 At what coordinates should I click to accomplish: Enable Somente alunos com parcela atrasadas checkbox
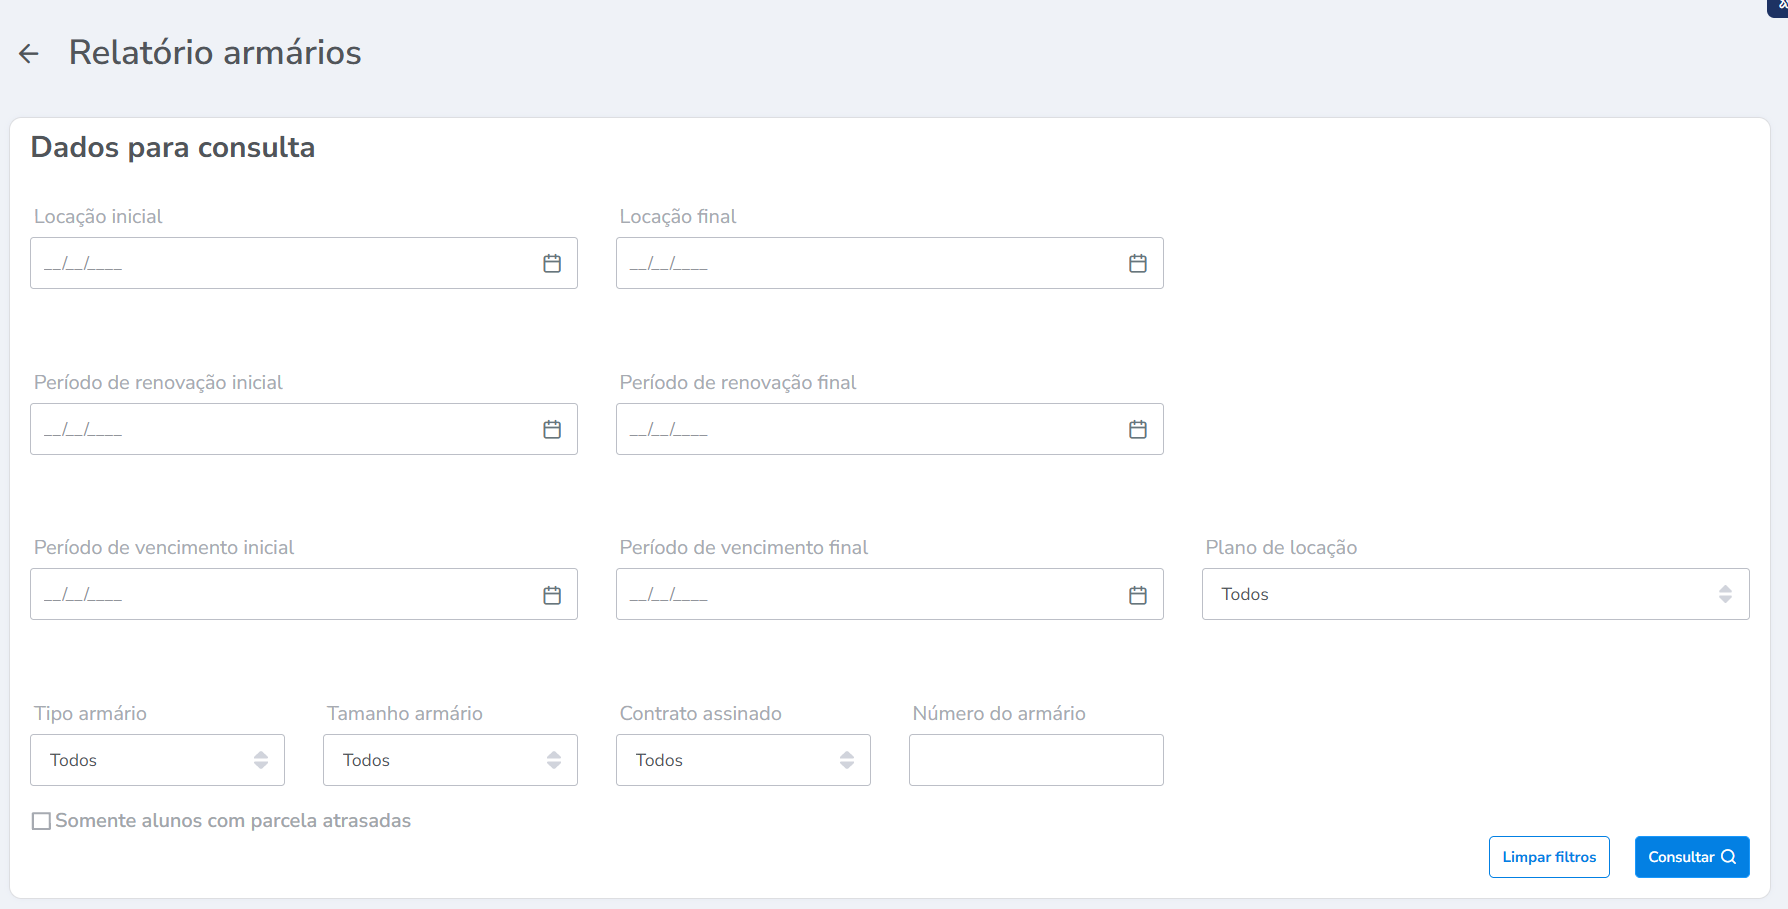point(42,821)
